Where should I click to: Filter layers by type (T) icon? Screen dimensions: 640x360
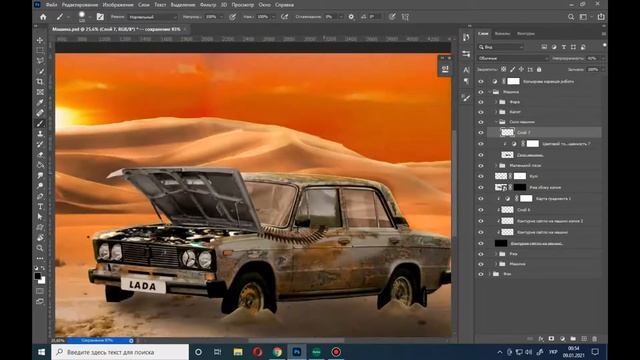point(564,47)
